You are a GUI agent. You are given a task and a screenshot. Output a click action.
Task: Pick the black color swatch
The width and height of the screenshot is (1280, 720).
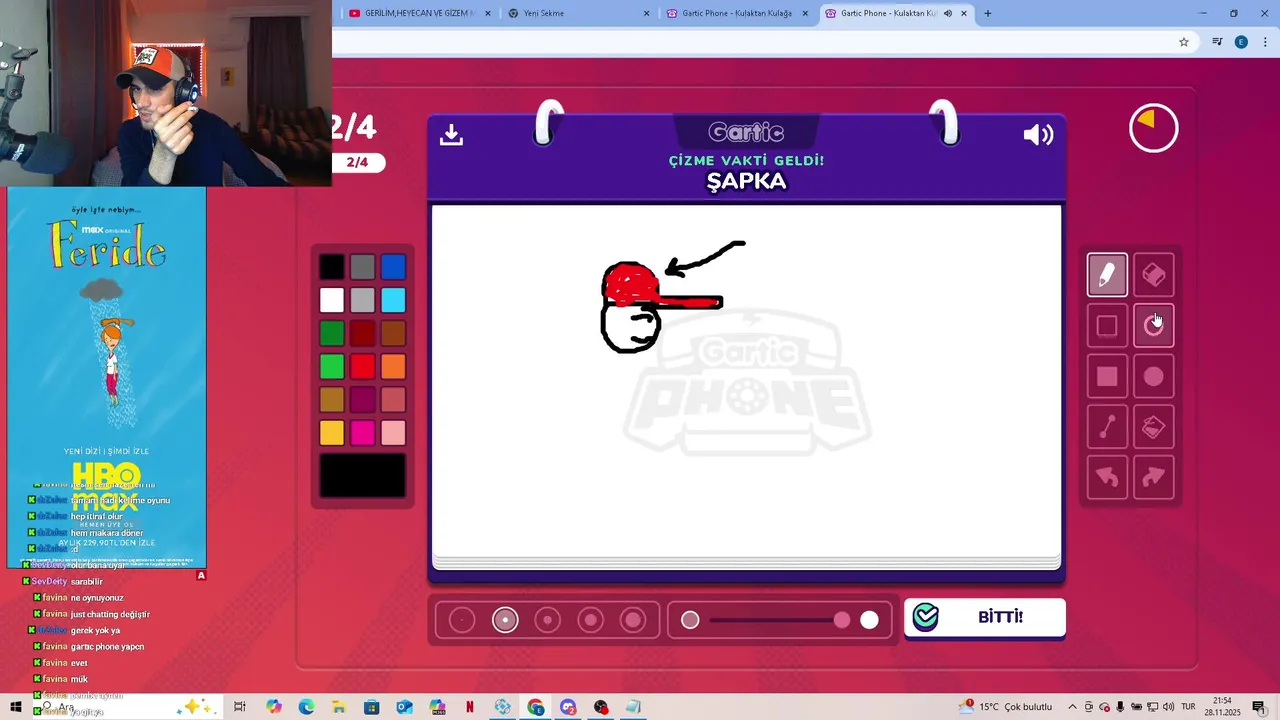(x=332, y=267)
